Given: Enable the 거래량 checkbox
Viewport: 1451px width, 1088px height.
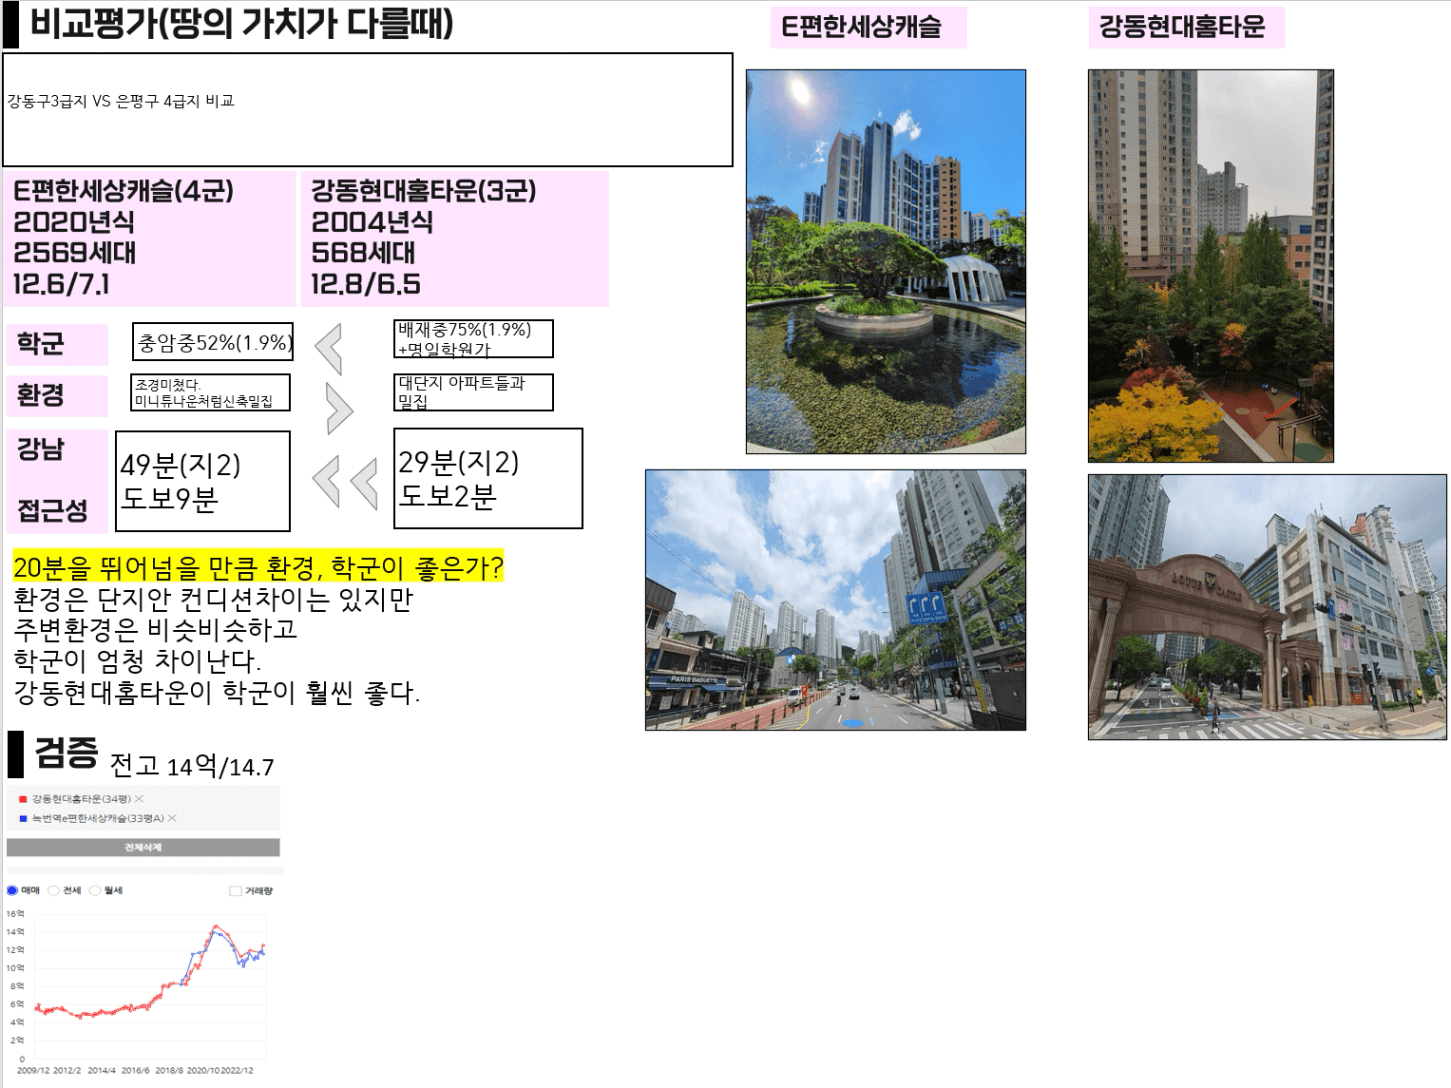Looking at the screenshot, I should click(x=235, y=891).
